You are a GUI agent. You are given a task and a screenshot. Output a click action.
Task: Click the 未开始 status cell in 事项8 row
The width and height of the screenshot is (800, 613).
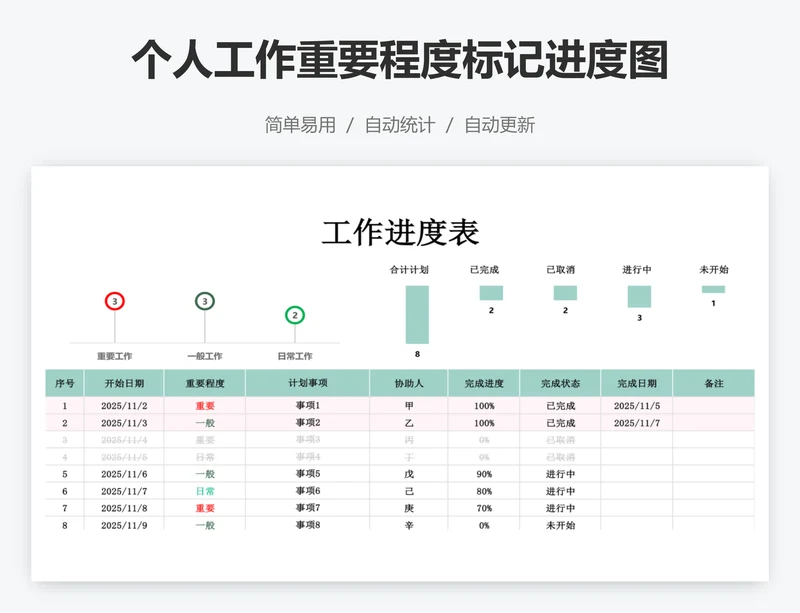(x=560, y=525)
